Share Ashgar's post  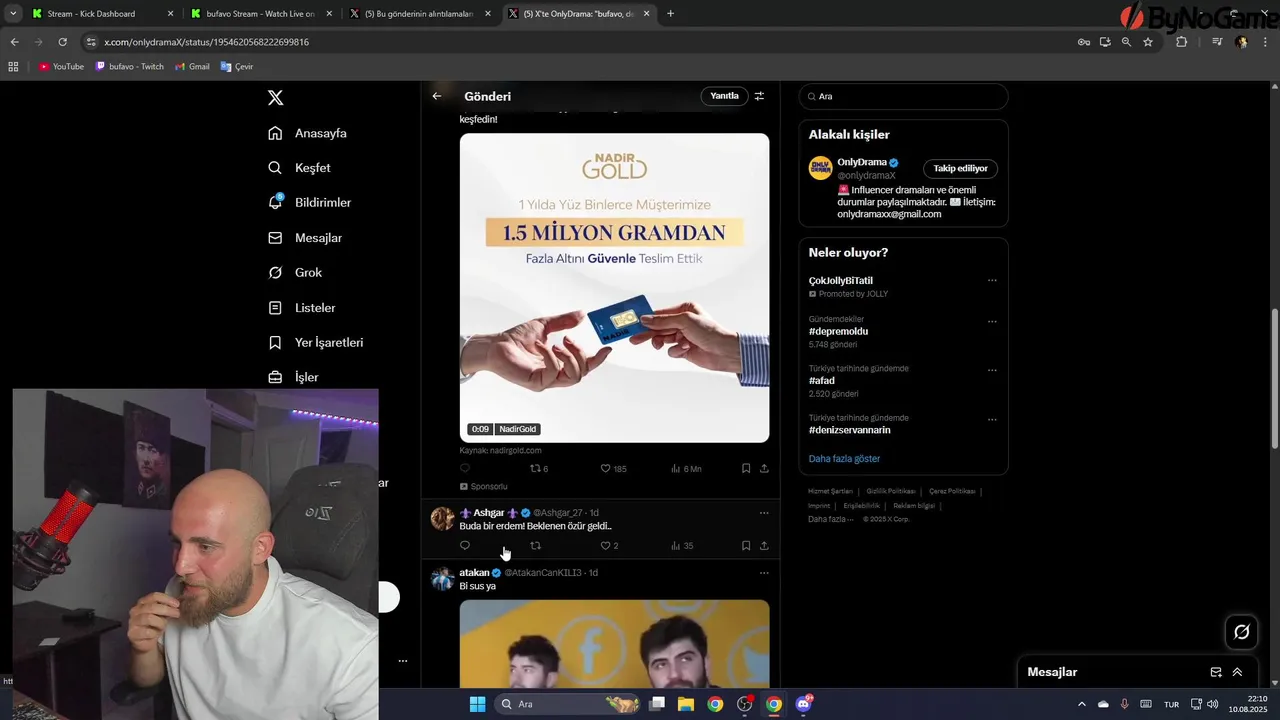coord(764,546)
